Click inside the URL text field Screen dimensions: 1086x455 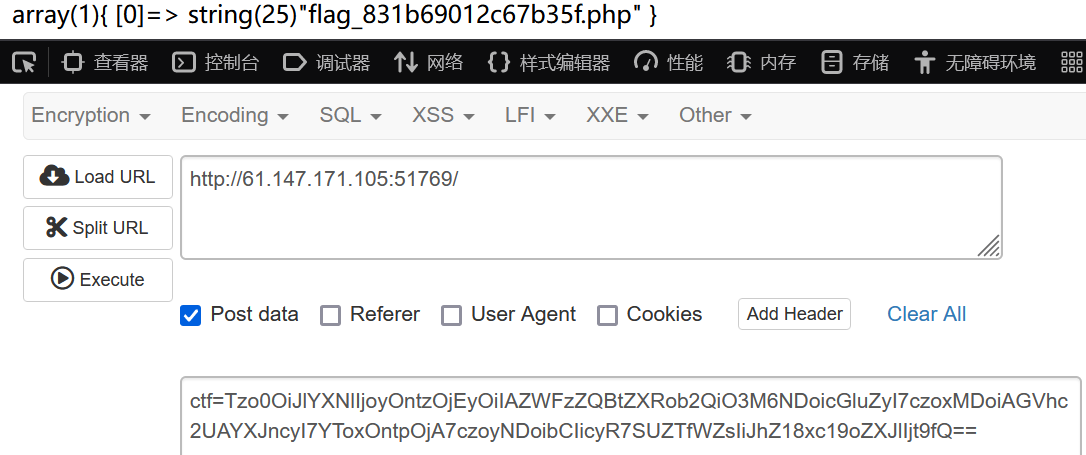(590, 207)
